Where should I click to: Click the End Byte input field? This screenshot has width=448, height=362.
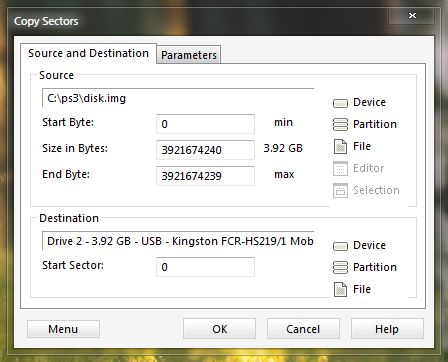(x=205, y=176)
